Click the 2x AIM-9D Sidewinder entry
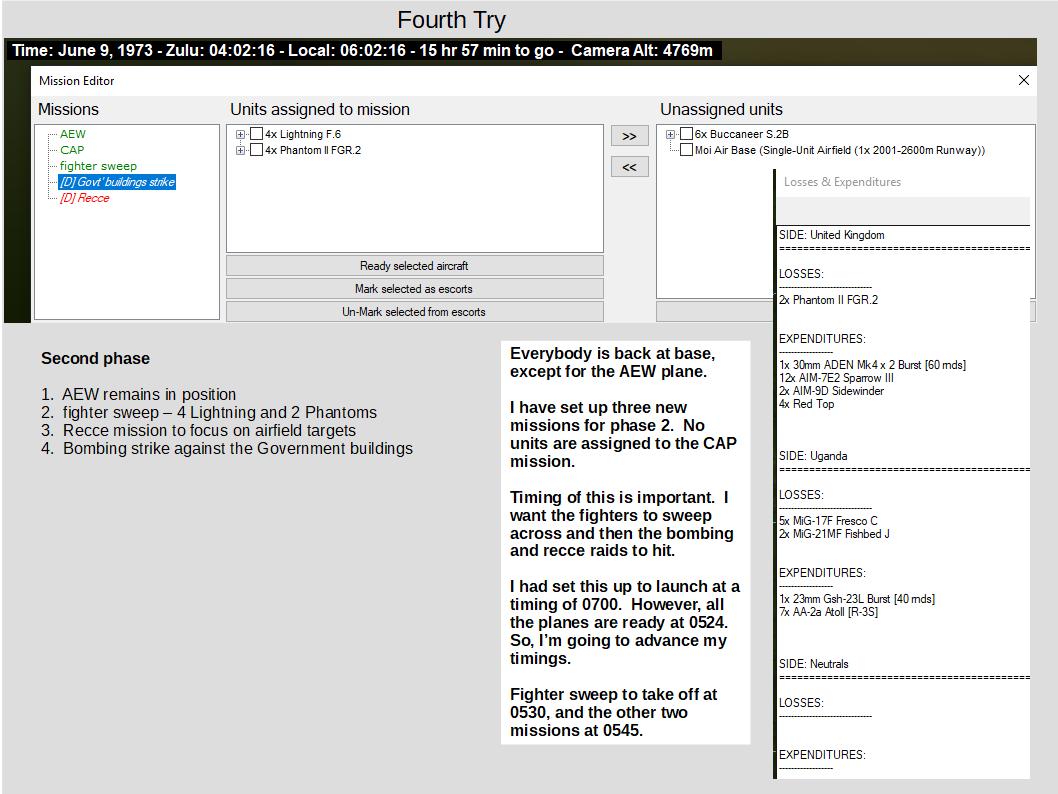 (x=831, y=391)
